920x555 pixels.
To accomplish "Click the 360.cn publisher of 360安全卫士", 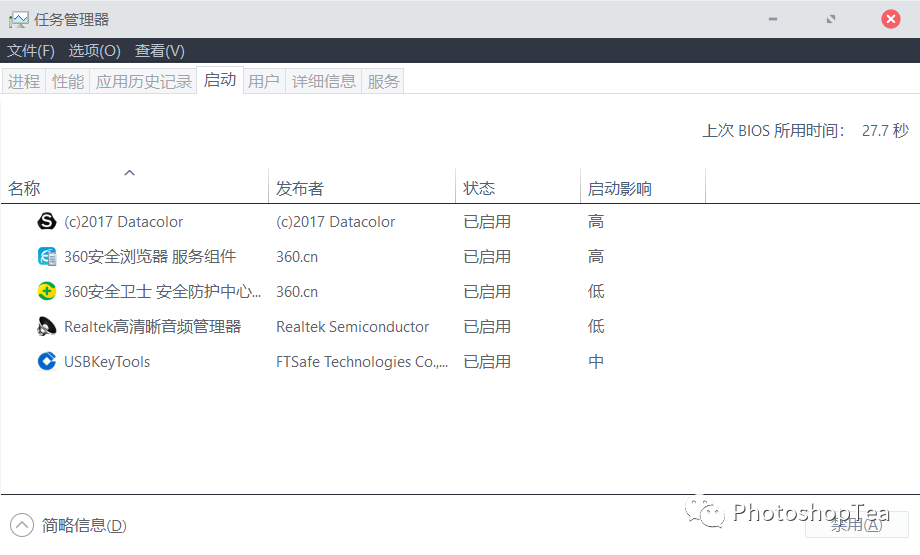I will [x=297, y=292].
